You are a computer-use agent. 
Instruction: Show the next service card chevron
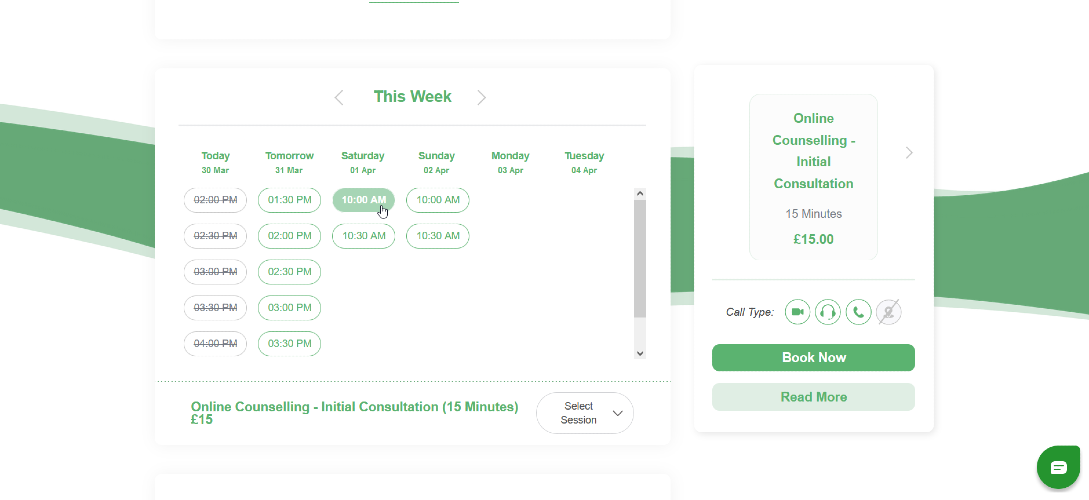coord(909,153)
